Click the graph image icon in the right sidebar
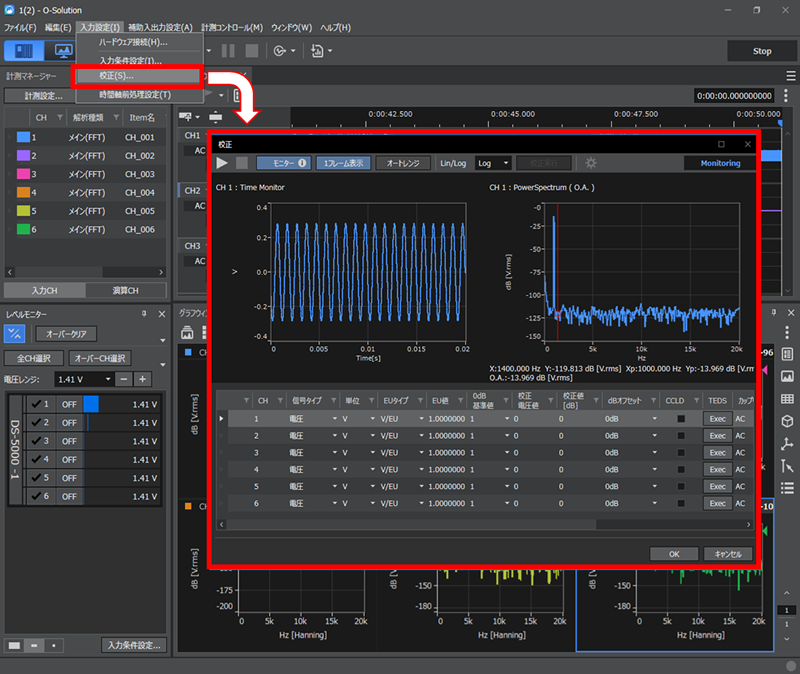The image size is (800, 674). pyautogui.click(x=787, y=377)
